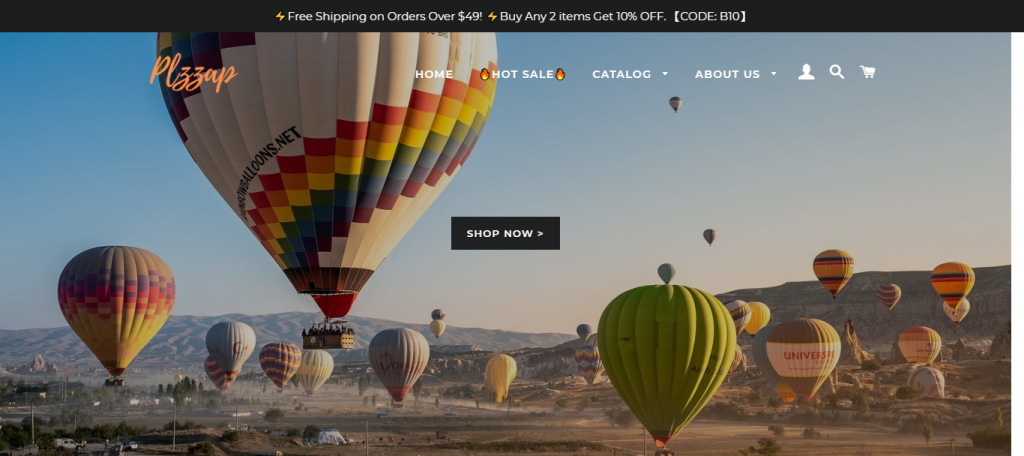Expand the CATALOG dropdown arrow
Screen dimensions: 1024x456
pyautogui.click(x=665, y=74)
